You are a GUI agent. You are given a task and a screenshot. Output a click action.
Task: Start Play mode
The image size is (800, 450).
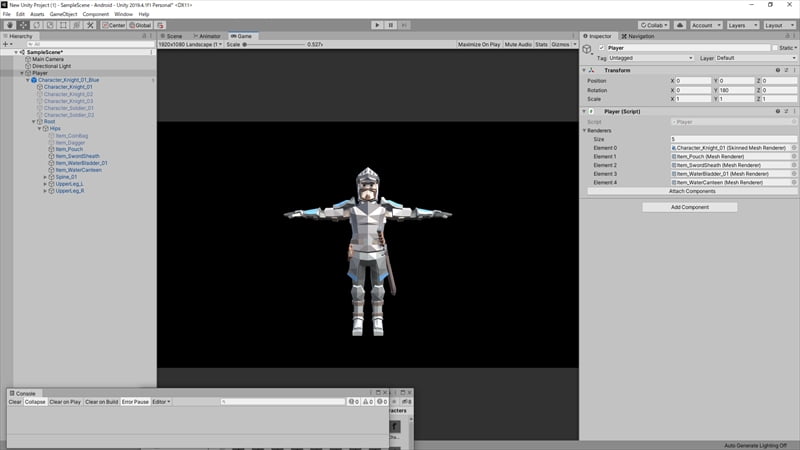pyautogui.click(x=377, y=25)
